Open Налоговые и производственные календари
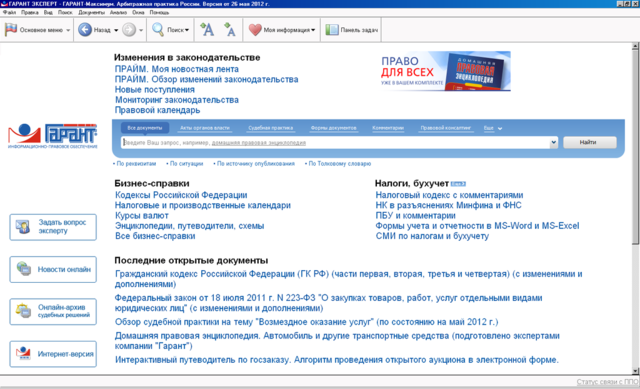This screenshot has width=640, height=389. click(203, 205)
